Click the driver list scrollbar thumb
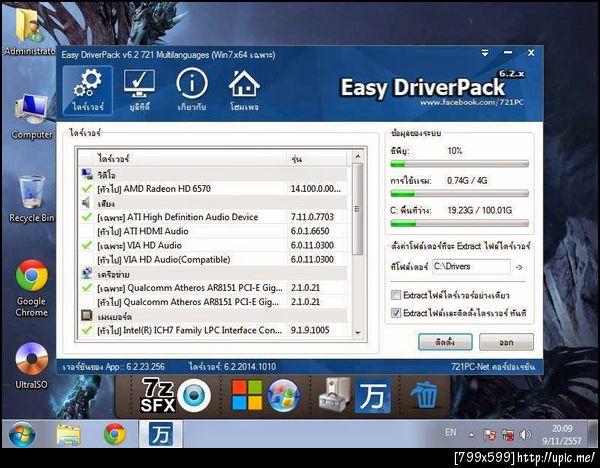This screenshot has width=600, height=468. coord(357,209)
